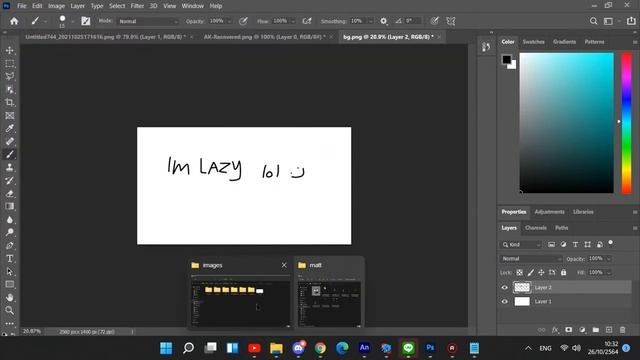Toggle lock transparent pixels
The height and width of the screenshot is (360, 640).
pyautogui.click(x=520, y=272)
